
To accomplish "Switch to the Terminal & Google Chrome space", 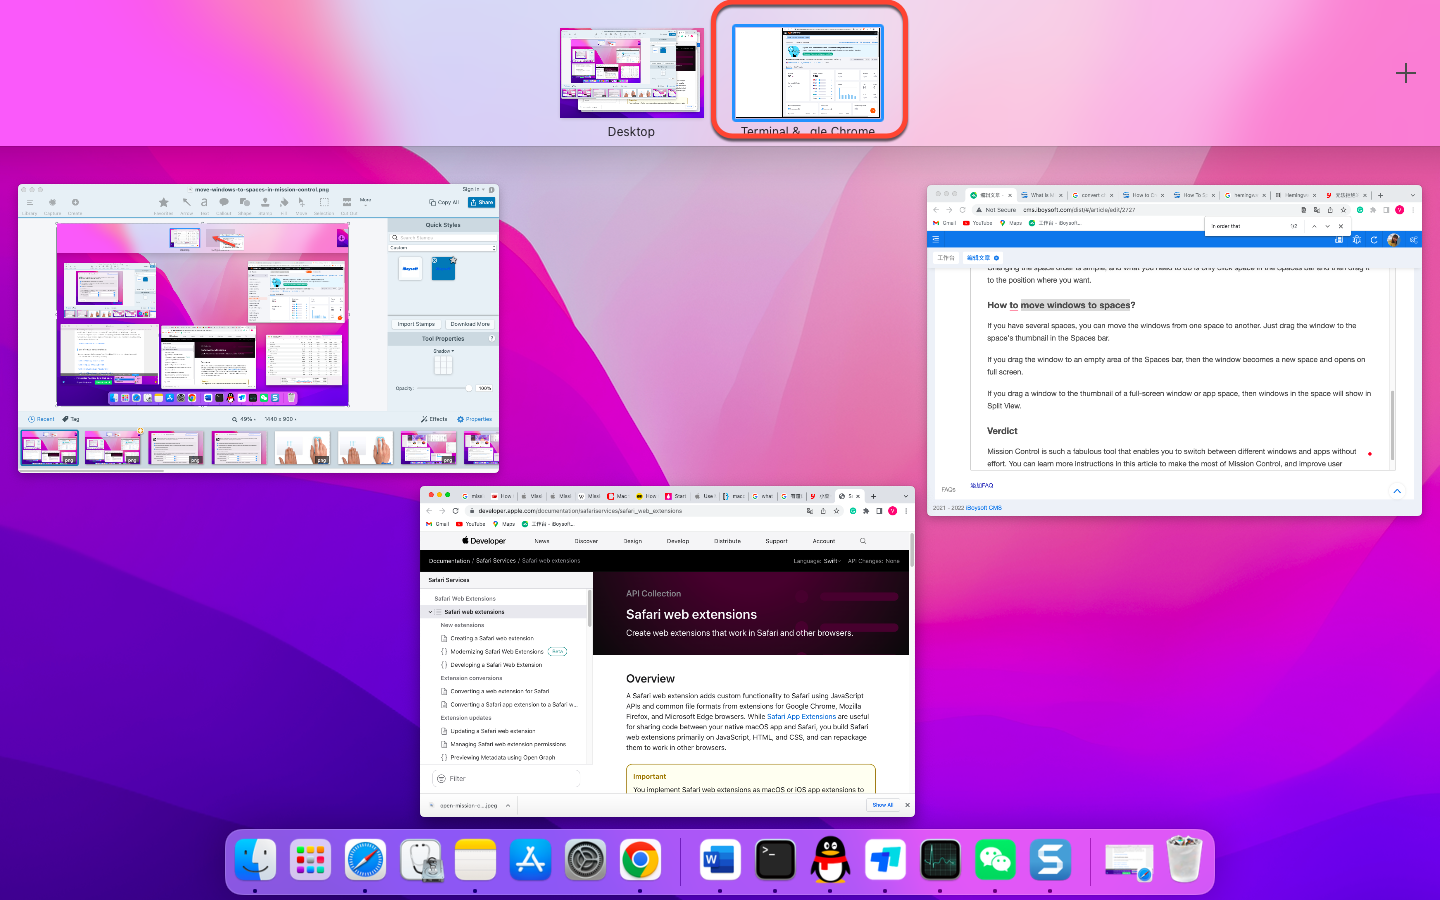I will coord(808,73).
